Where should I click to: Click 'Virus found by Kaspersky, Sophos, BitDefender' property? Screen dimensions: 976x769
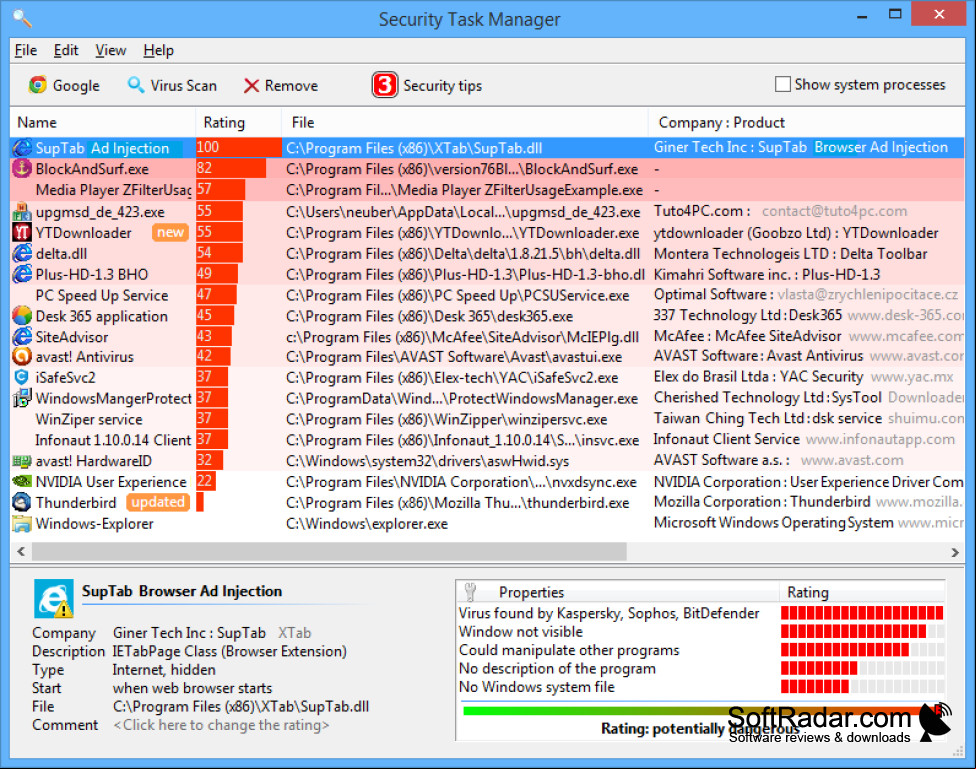(x=609, y=613)
